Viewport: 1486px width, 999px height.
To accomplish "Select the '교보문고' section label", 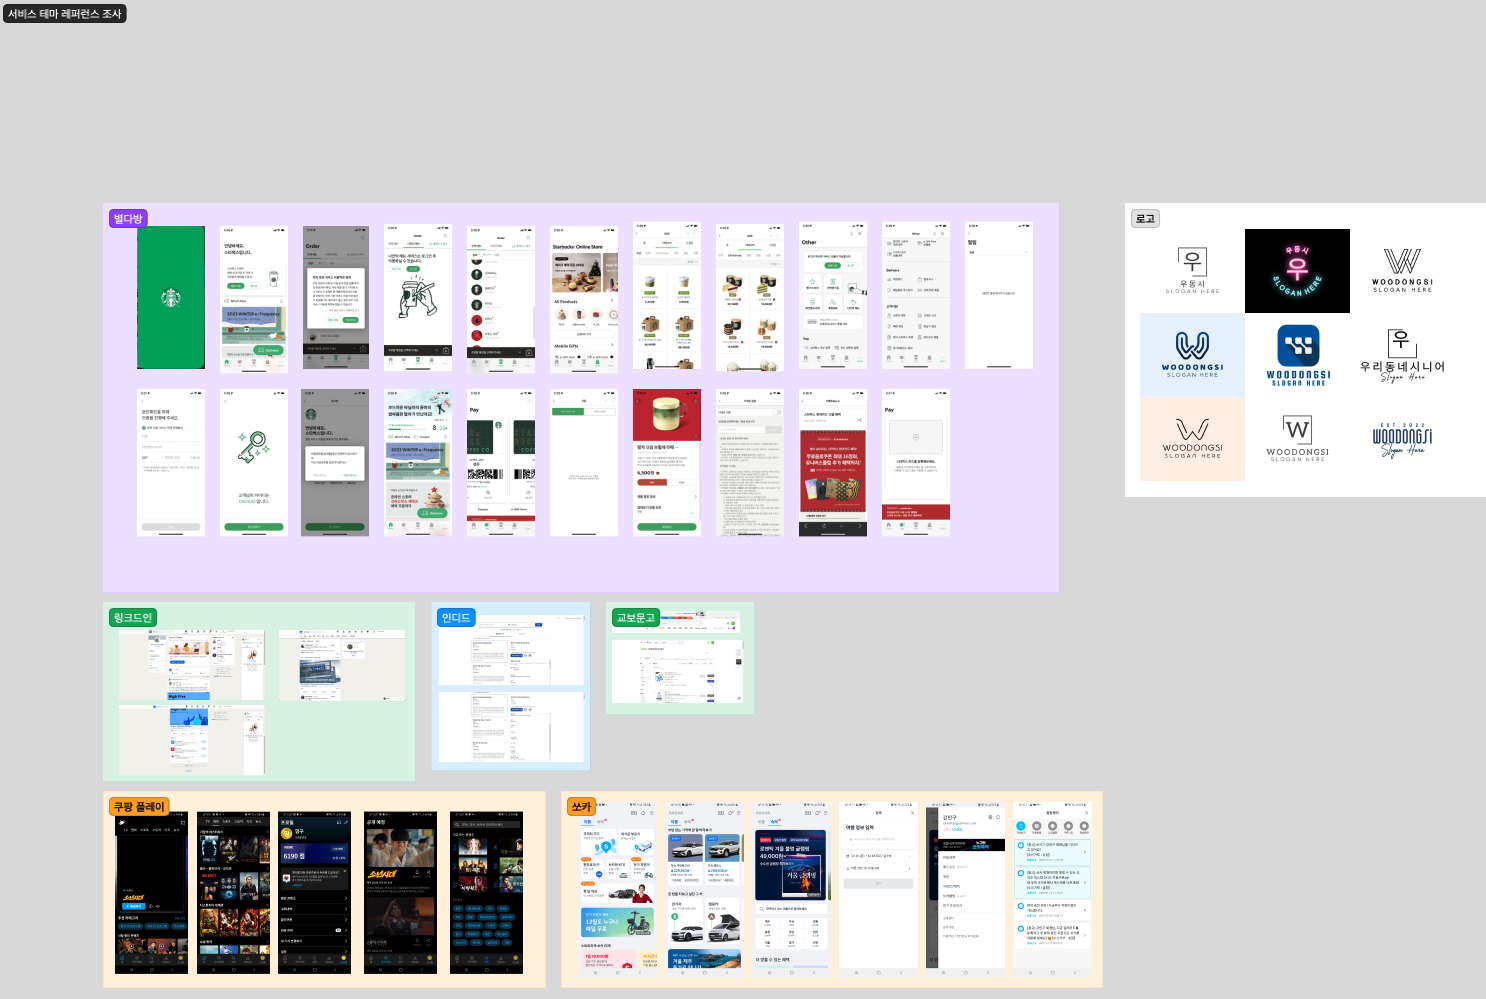I will [636, 618].
